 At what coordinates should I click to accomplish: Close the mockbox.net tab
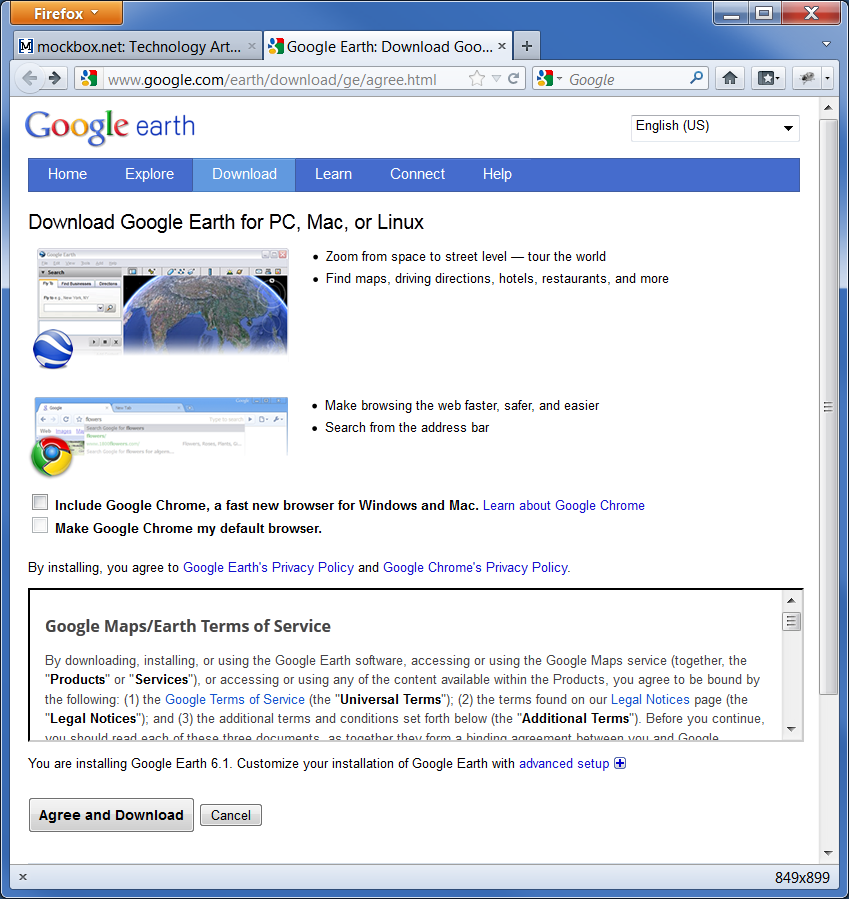click(252, 46)
